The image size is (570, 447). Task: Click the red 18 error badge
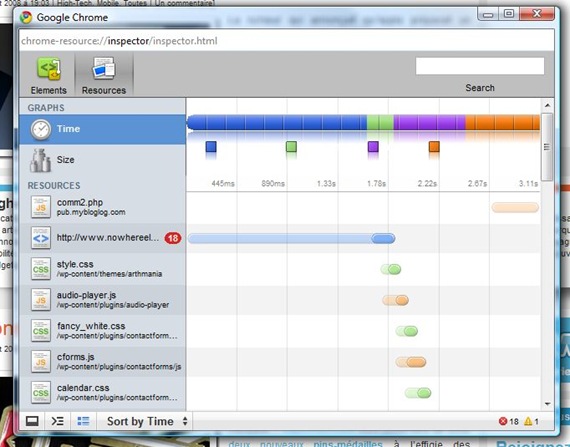[173, 238]
